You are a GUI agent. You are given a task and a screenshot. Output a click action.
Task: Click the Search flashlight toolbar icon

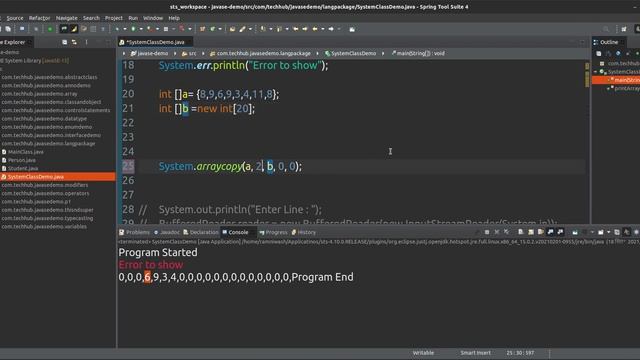pyautogui.click(x=242, y=29)
